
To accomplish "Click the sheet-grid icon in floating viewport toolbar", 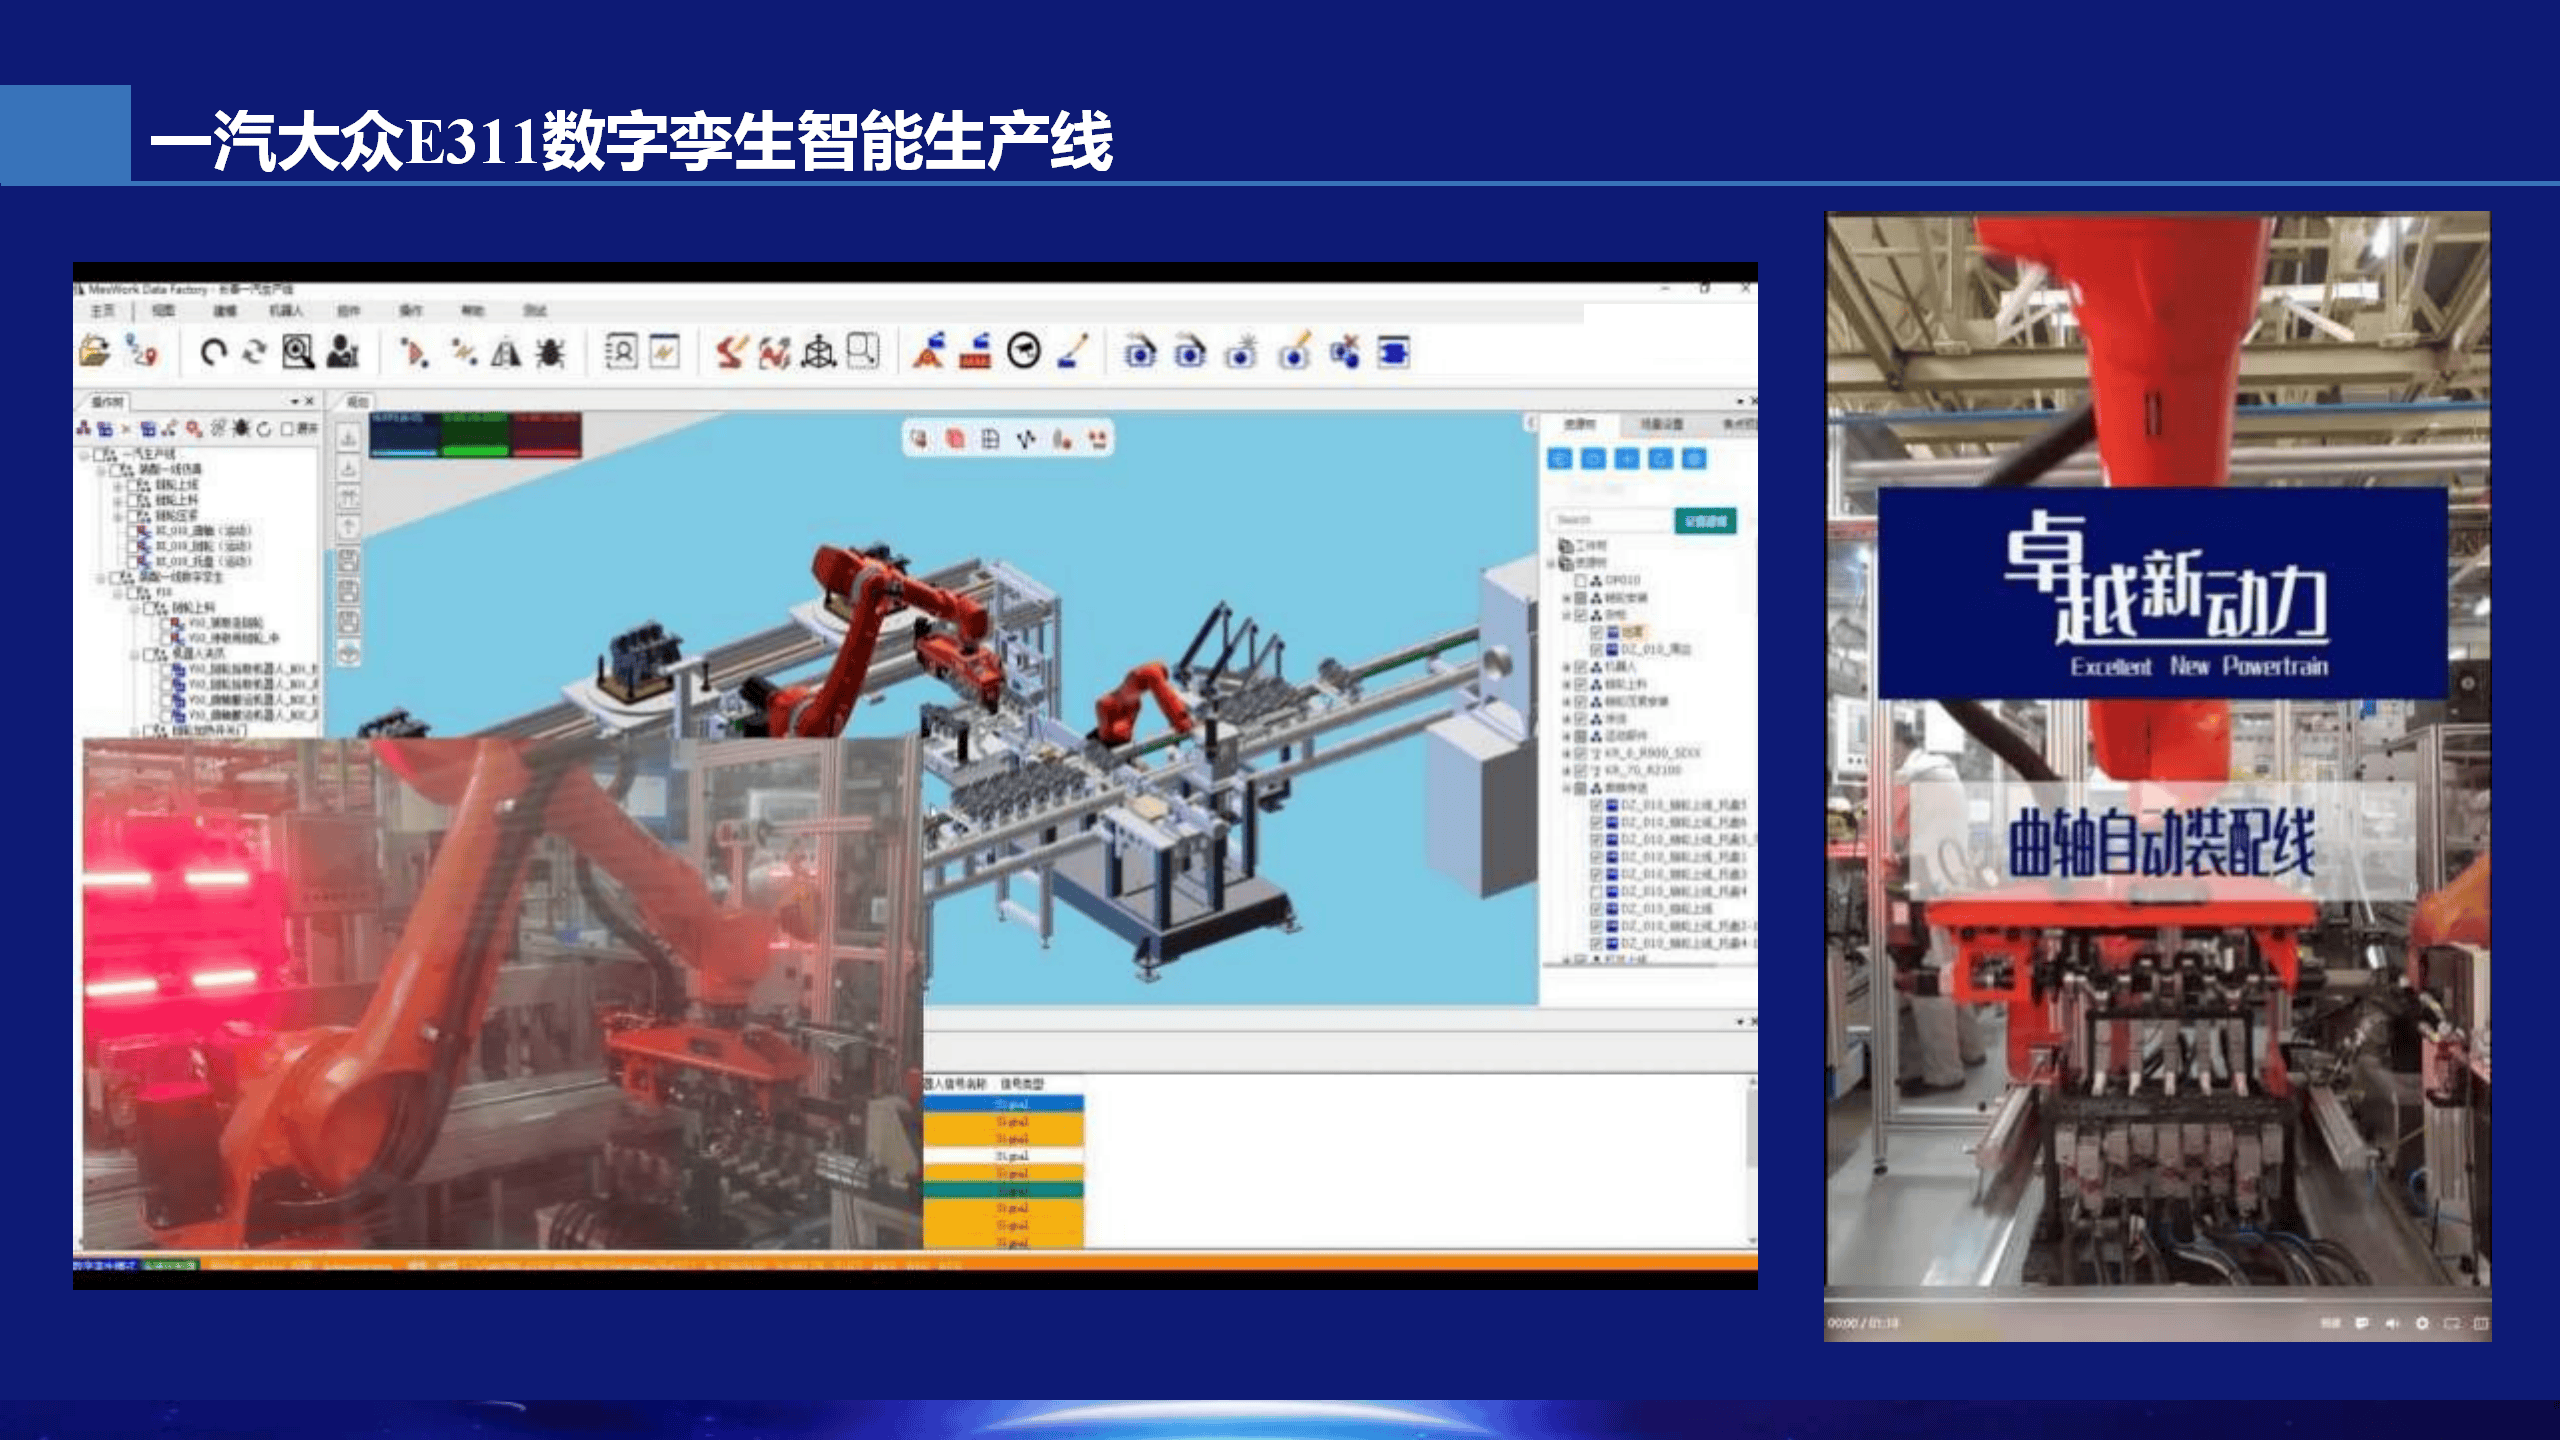I will pos(990,439).
